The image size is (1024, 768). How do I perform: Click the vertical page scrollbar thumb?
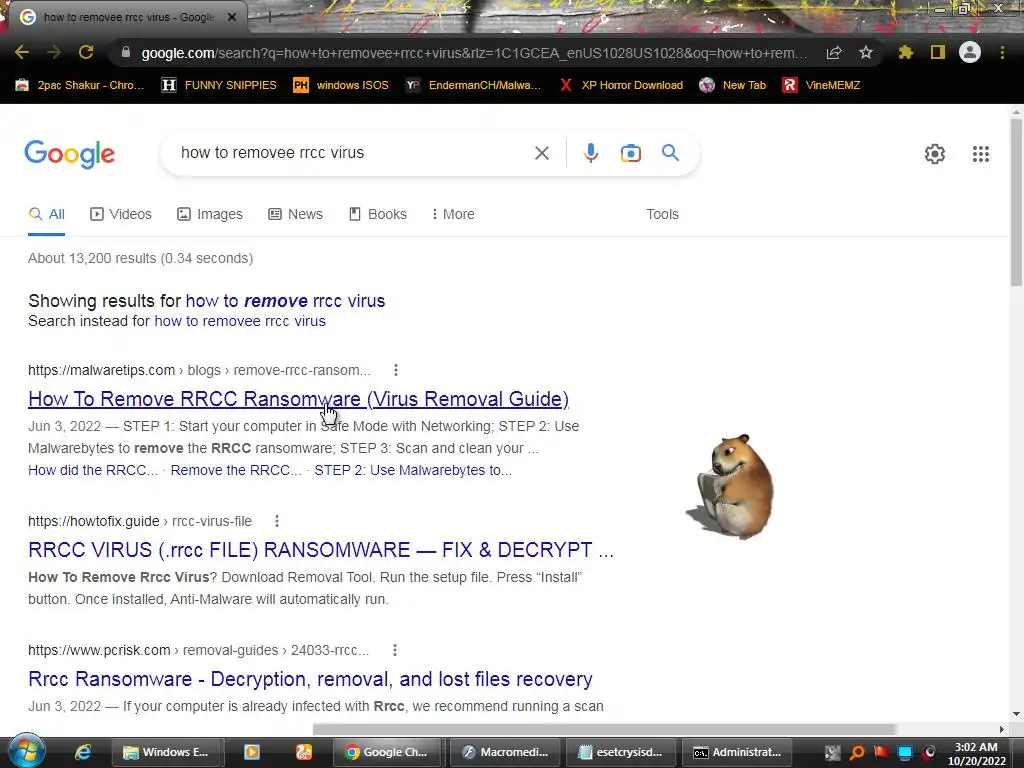pos(1016,202)
